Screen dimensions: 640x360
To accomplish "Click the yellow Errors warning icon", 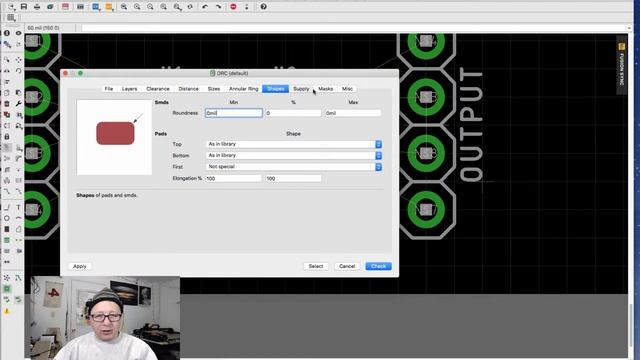I will 7,311.
